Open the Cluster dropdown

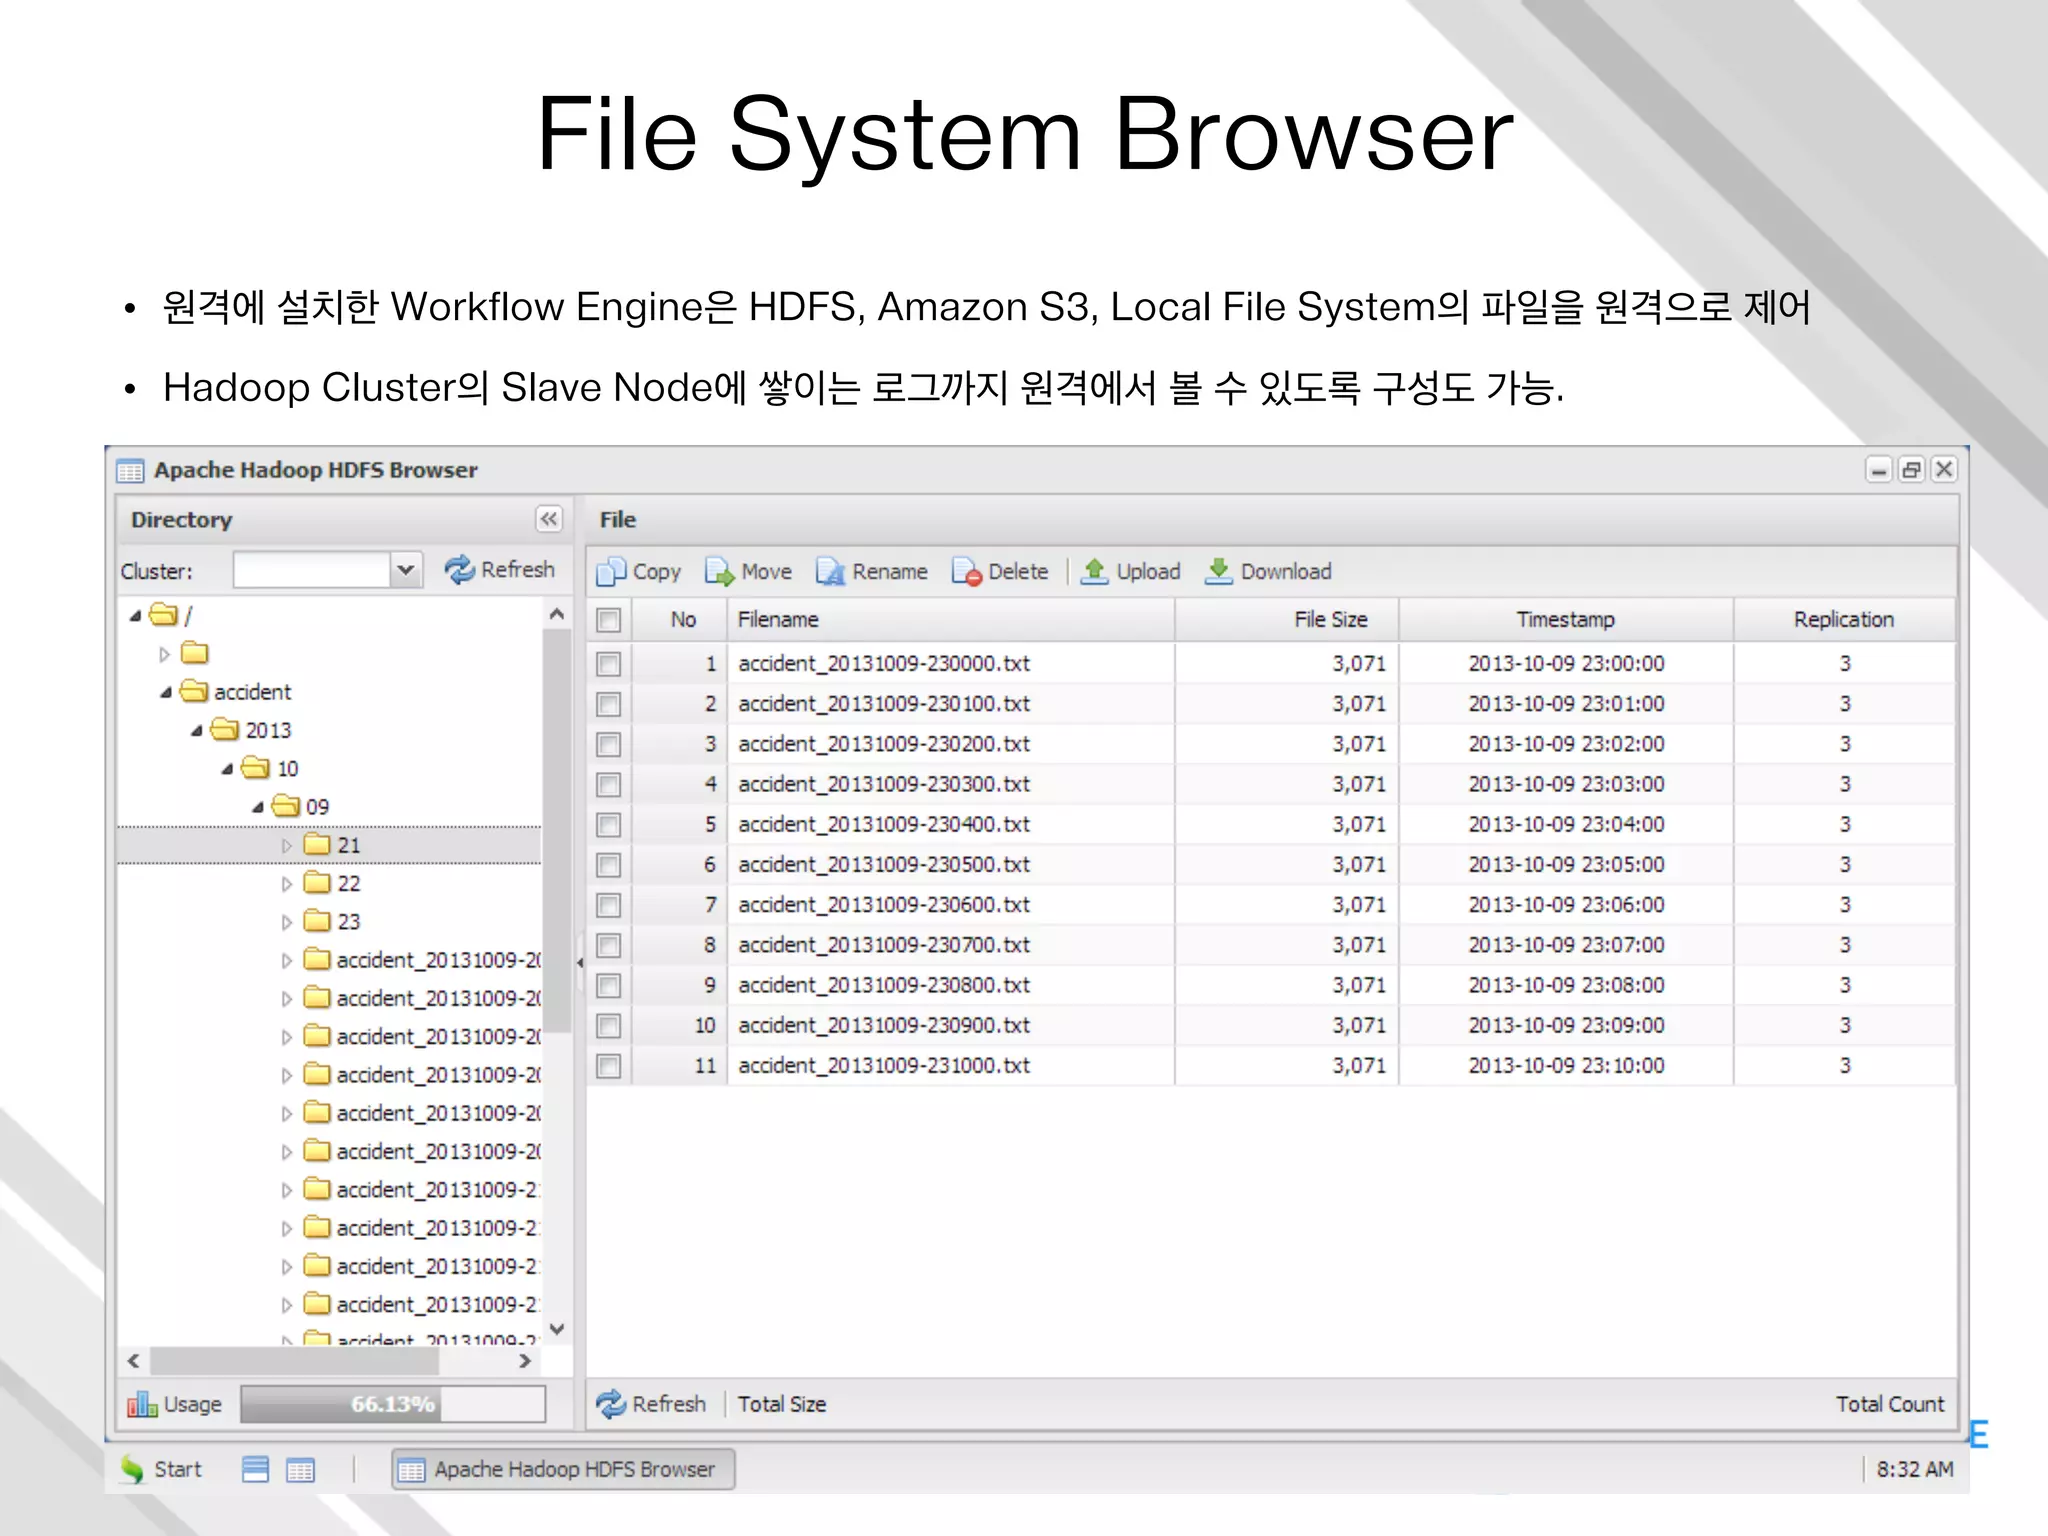point(404,570)
